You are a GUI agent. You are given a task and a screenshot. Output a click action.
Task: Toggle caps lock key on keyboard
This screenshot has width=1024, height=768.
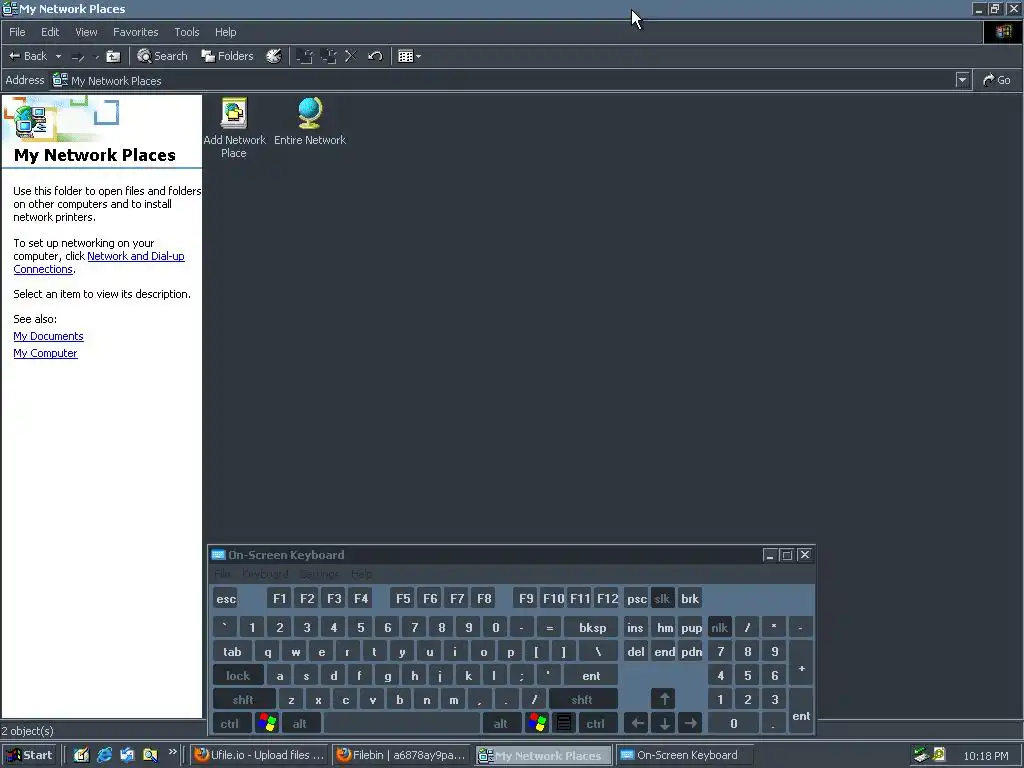238,675
